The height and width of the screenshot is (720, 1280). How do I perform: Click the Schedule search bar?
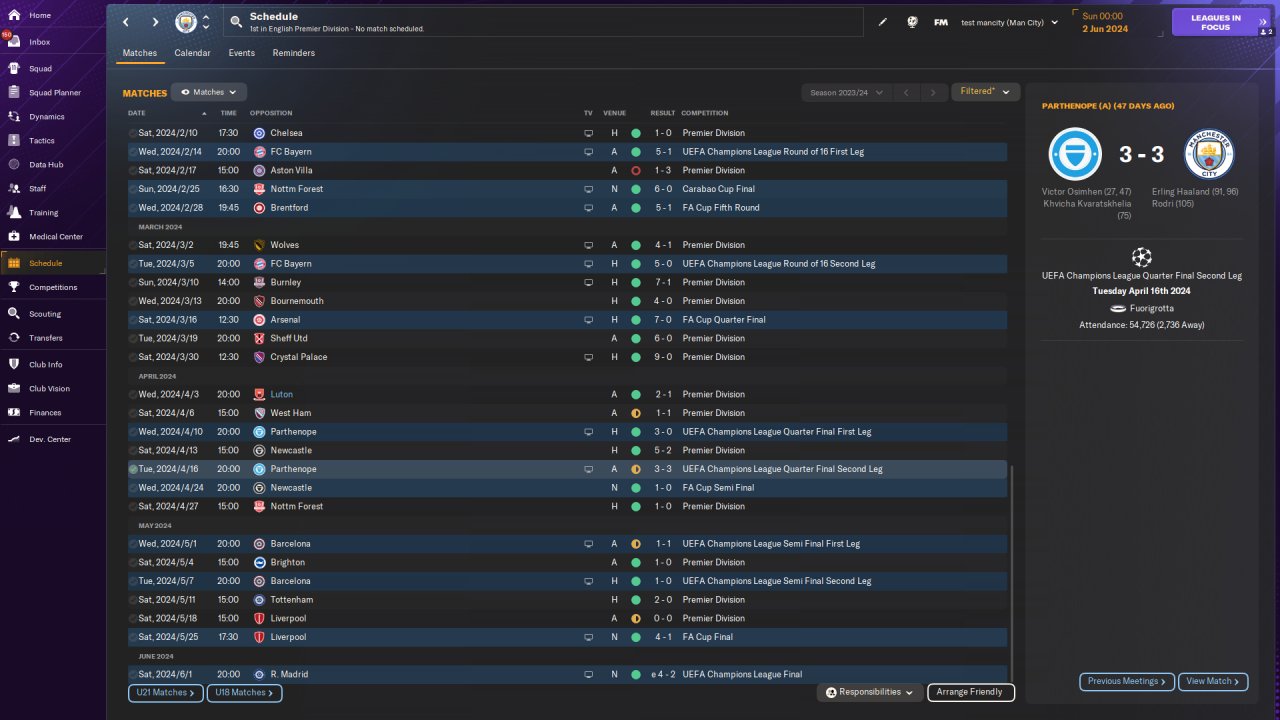click(x=545, y=22)
